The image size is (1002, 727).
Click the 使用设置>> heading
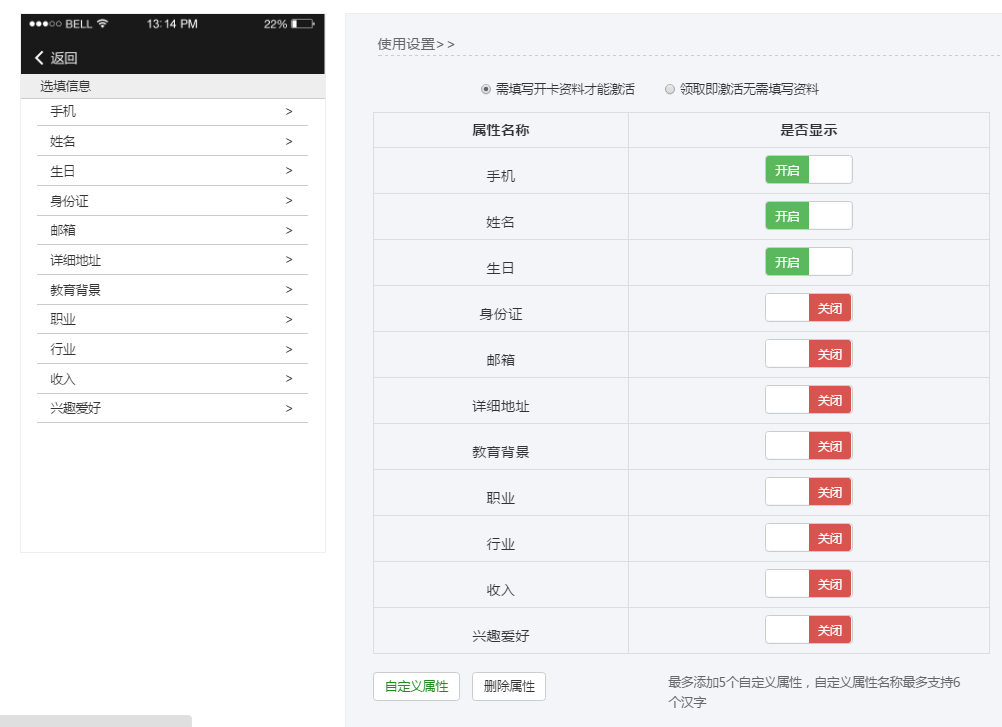click(x=416, y=44)
